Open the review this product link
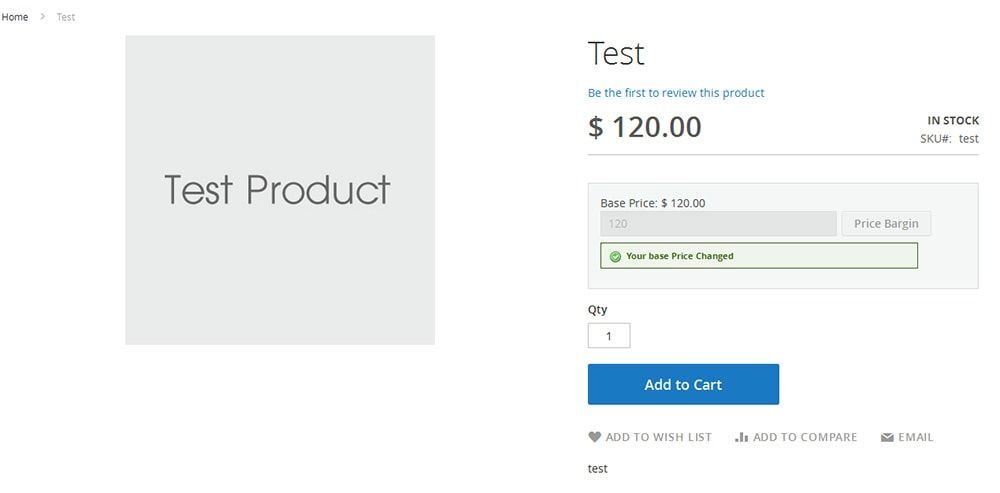 676,93
